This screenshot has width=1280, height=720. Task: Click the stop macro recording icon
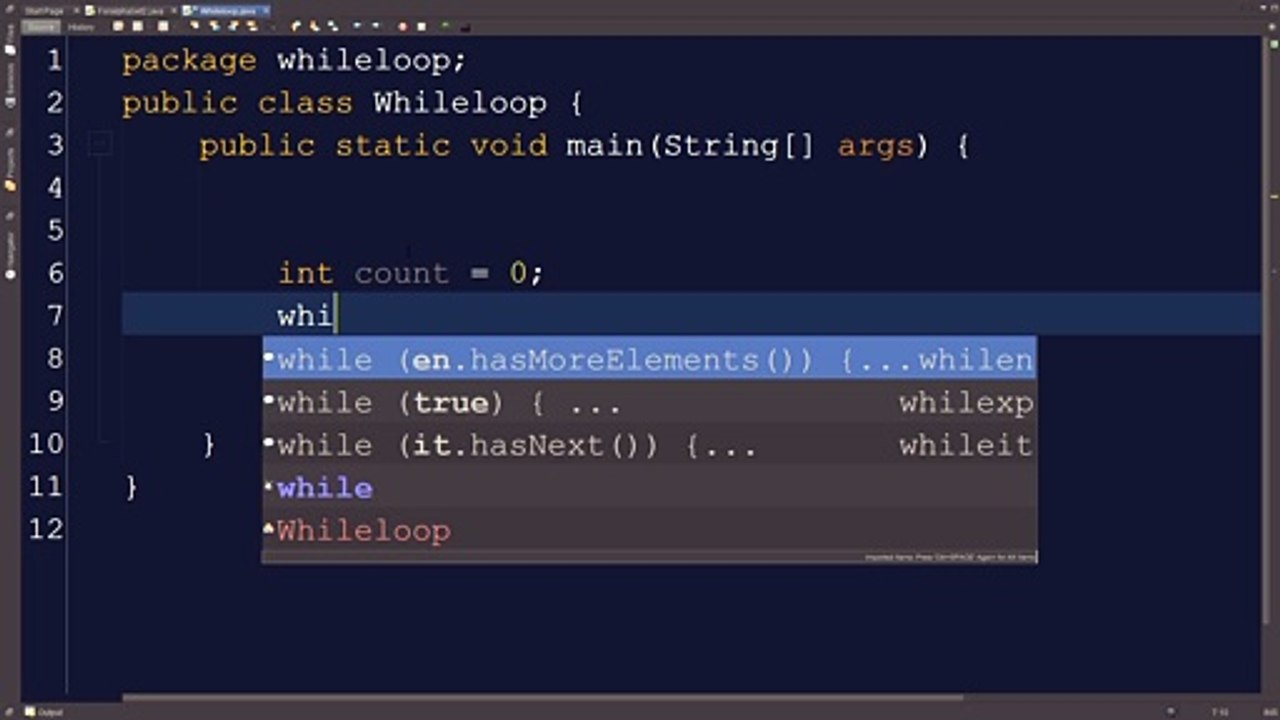(421, 27)
